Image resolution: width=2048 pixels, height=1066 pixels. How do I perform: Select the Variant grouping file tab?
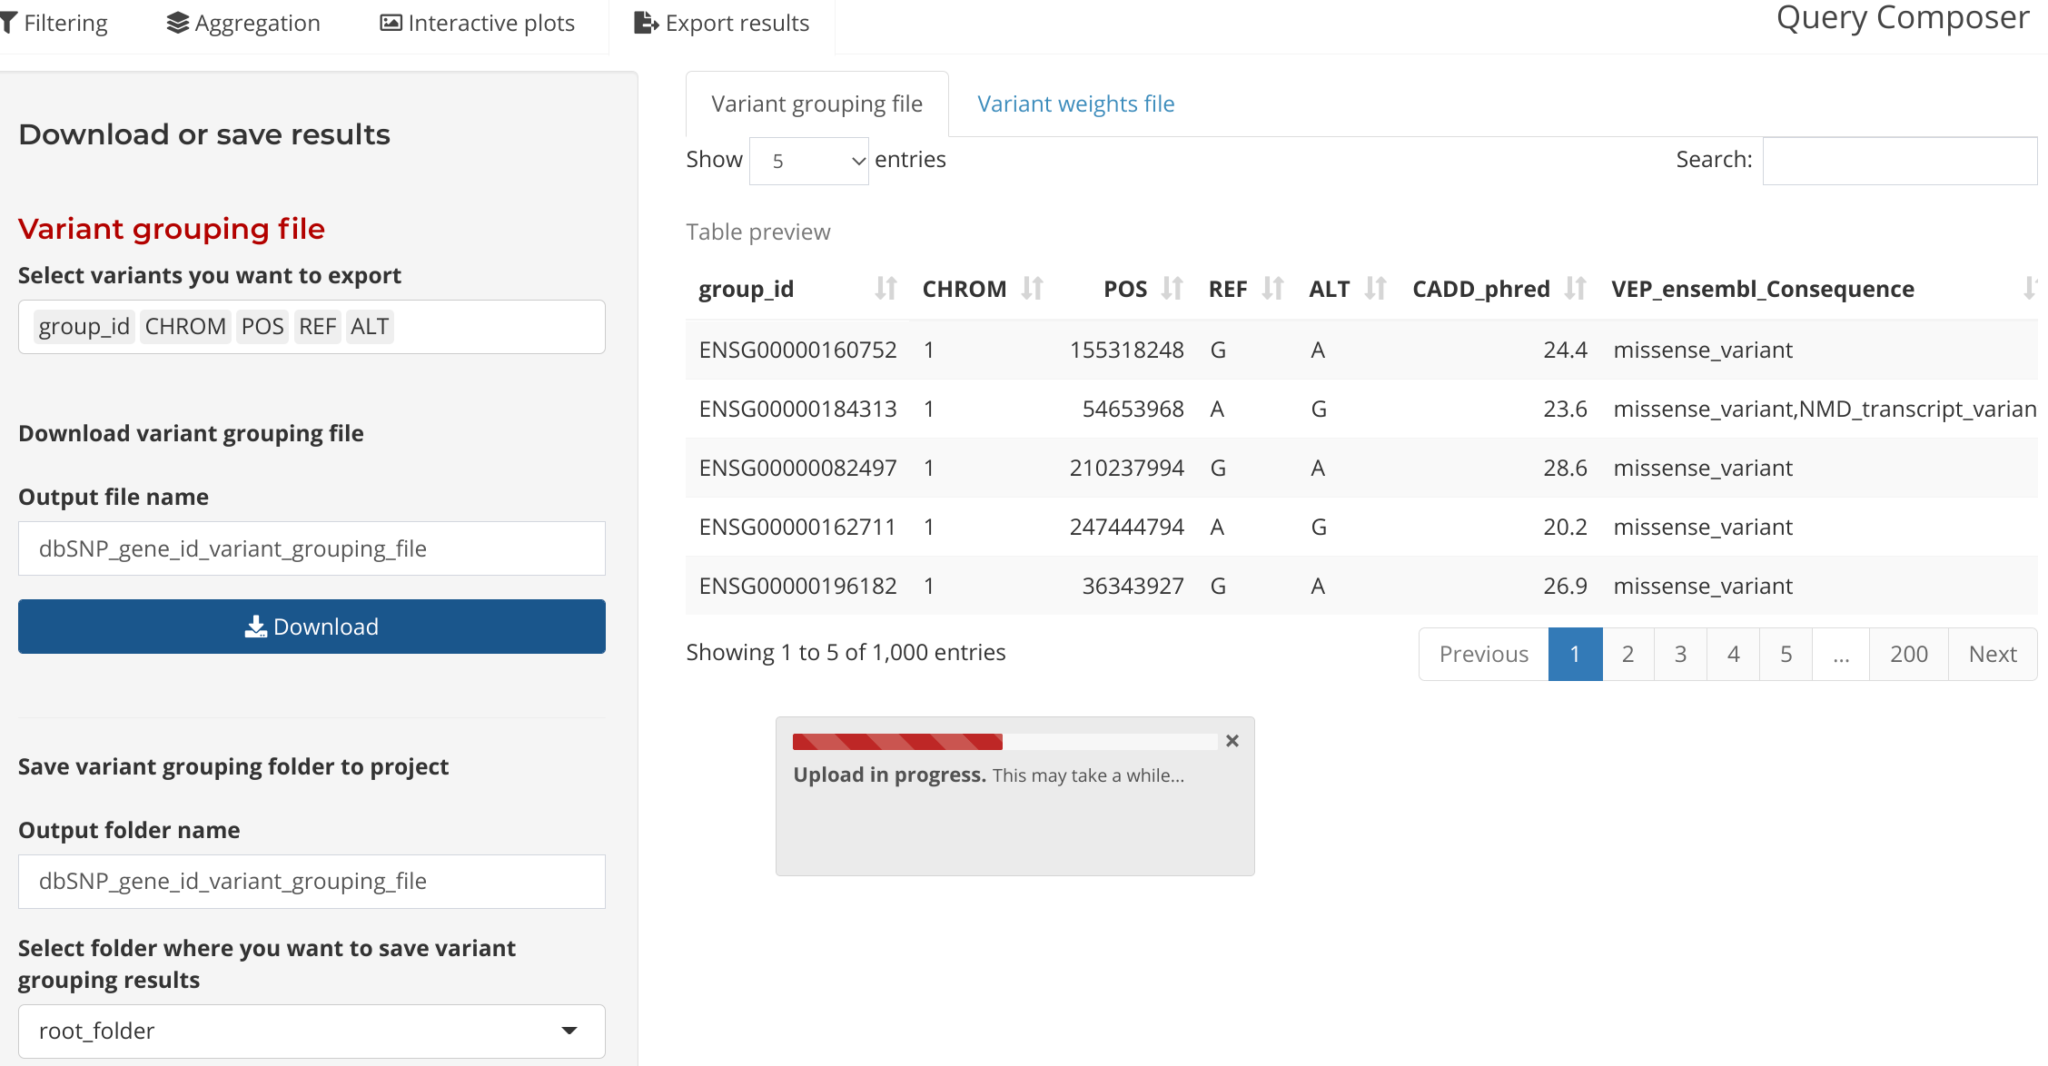pyautogui.click(x=816, y=103)
